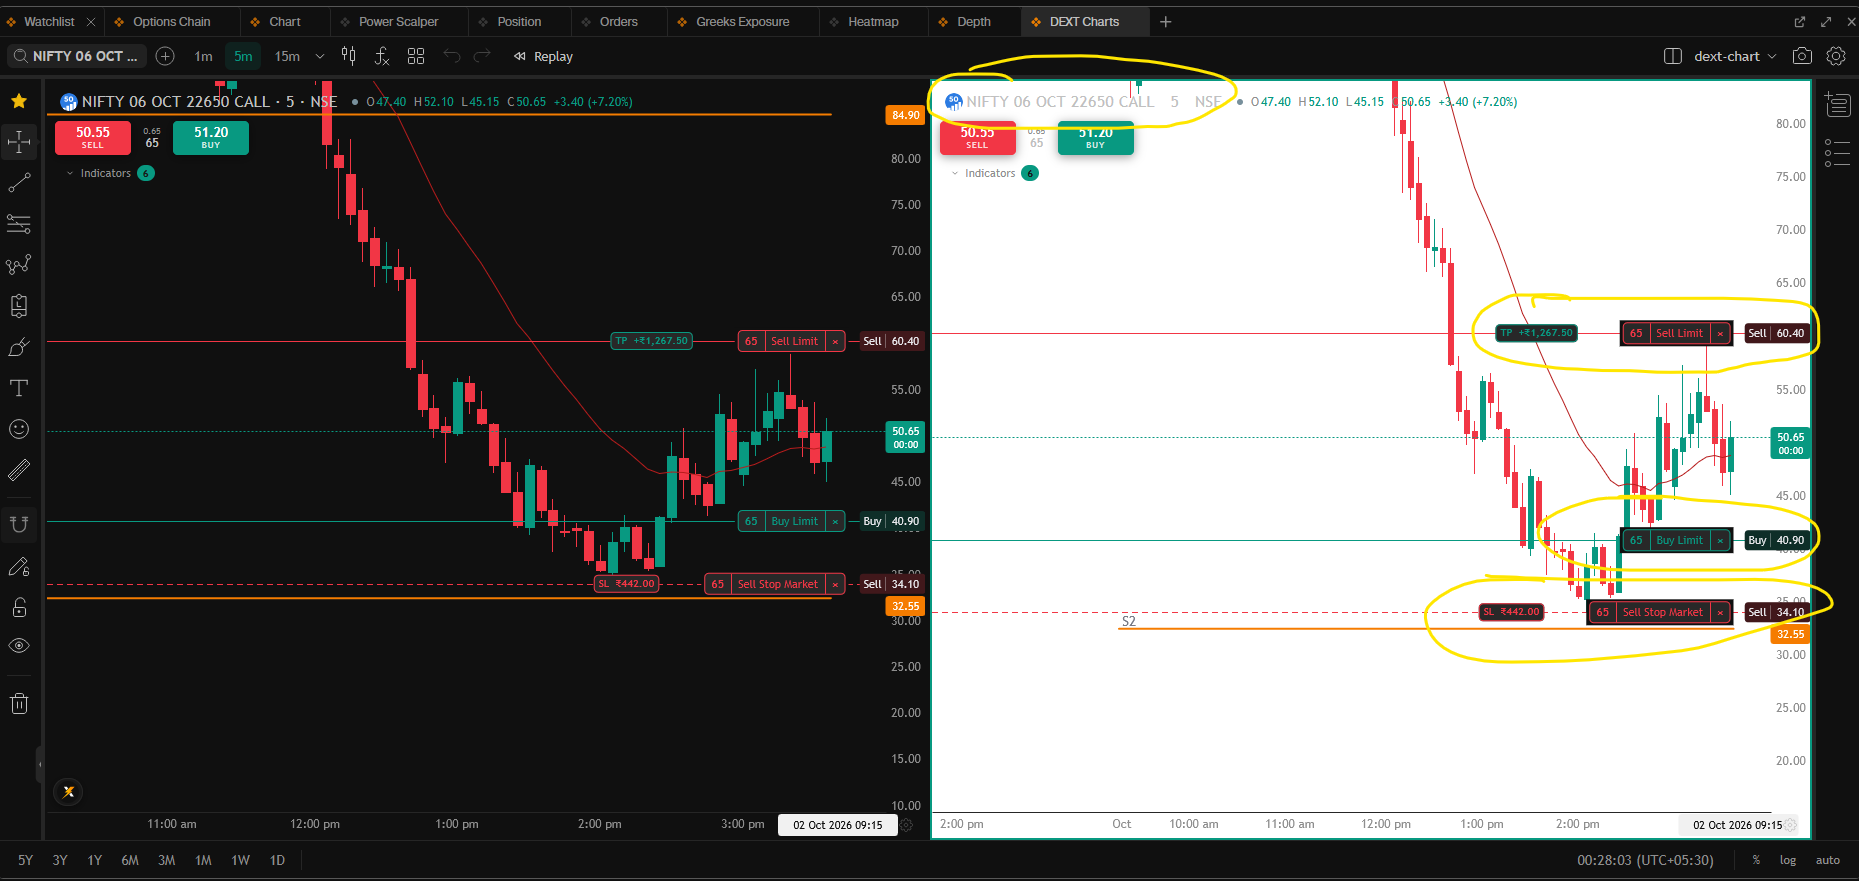Click the Replay button
Viewport: 1859px width, 881px height.
point(543,56)
